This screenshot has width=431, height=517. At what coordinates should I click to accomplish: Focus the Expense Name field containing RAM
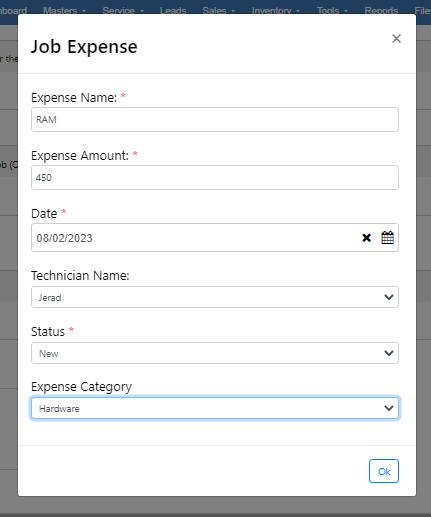215,119
